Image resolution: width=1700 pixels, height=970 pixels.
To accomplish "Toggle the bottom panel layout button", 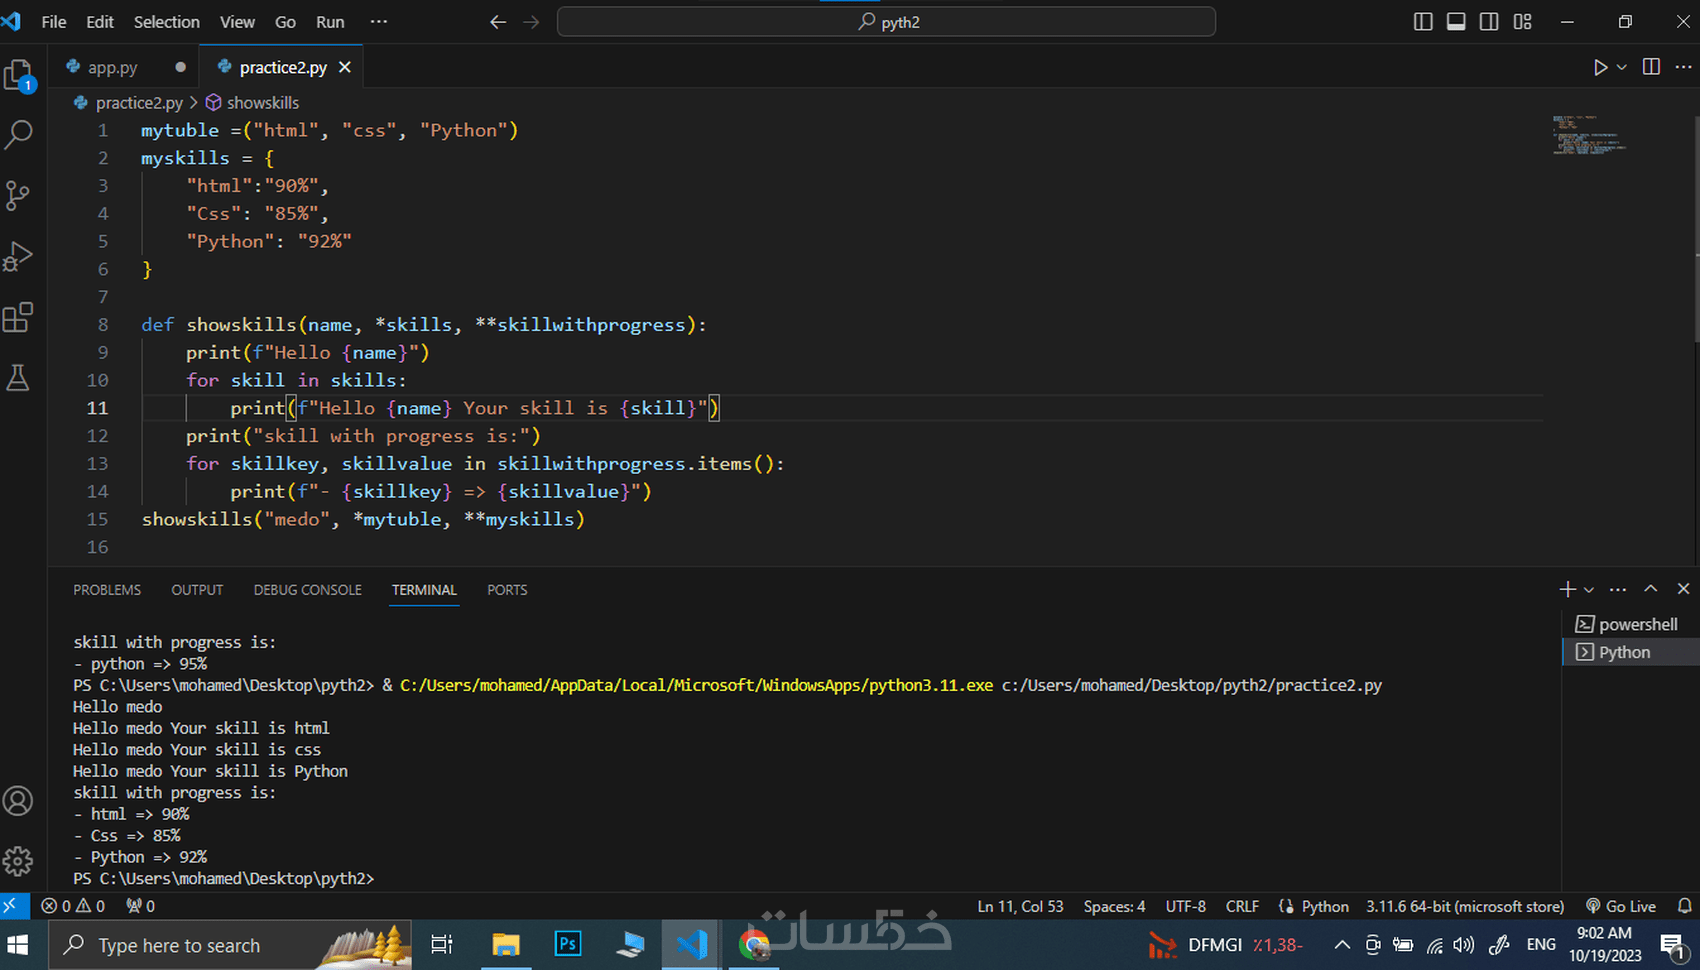I will 1456,22.
